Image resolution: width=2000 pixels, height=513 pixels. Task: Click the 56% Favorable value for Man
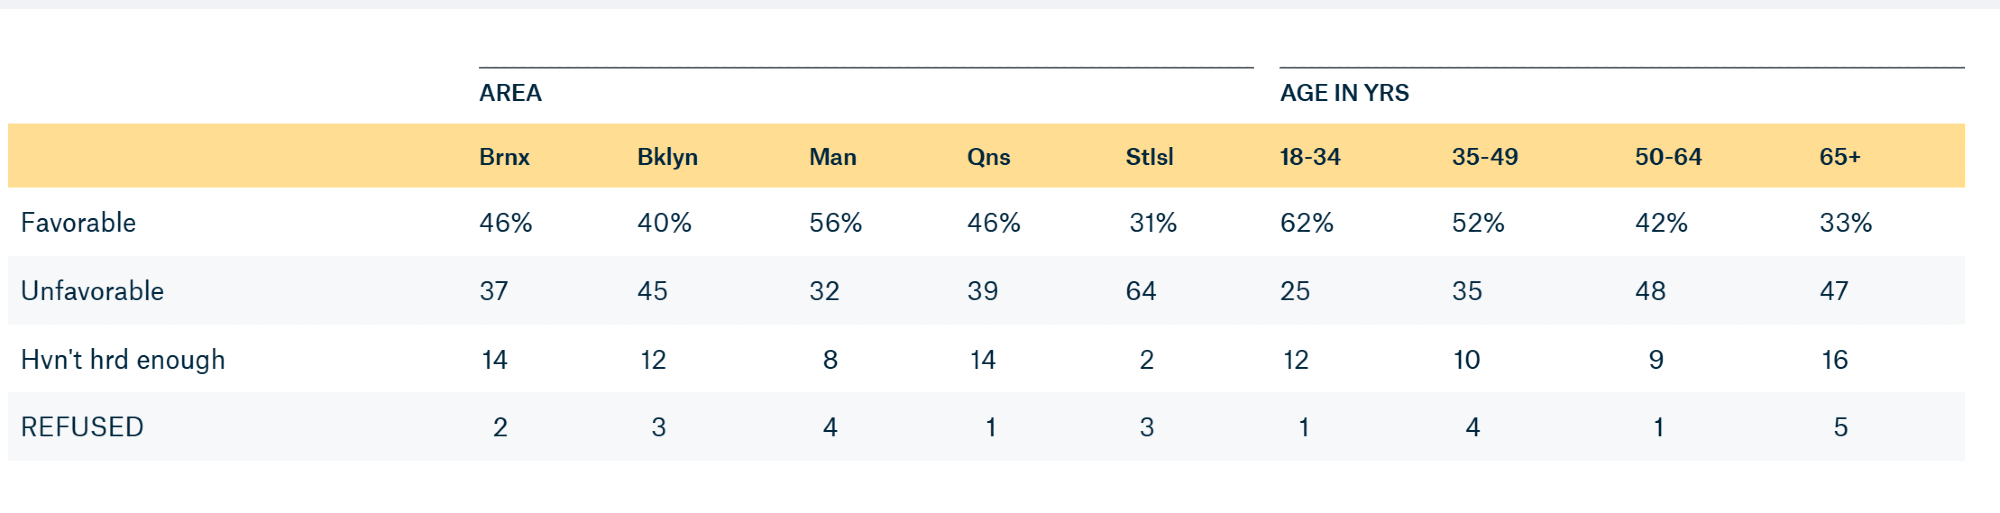(x=835, y=222)
